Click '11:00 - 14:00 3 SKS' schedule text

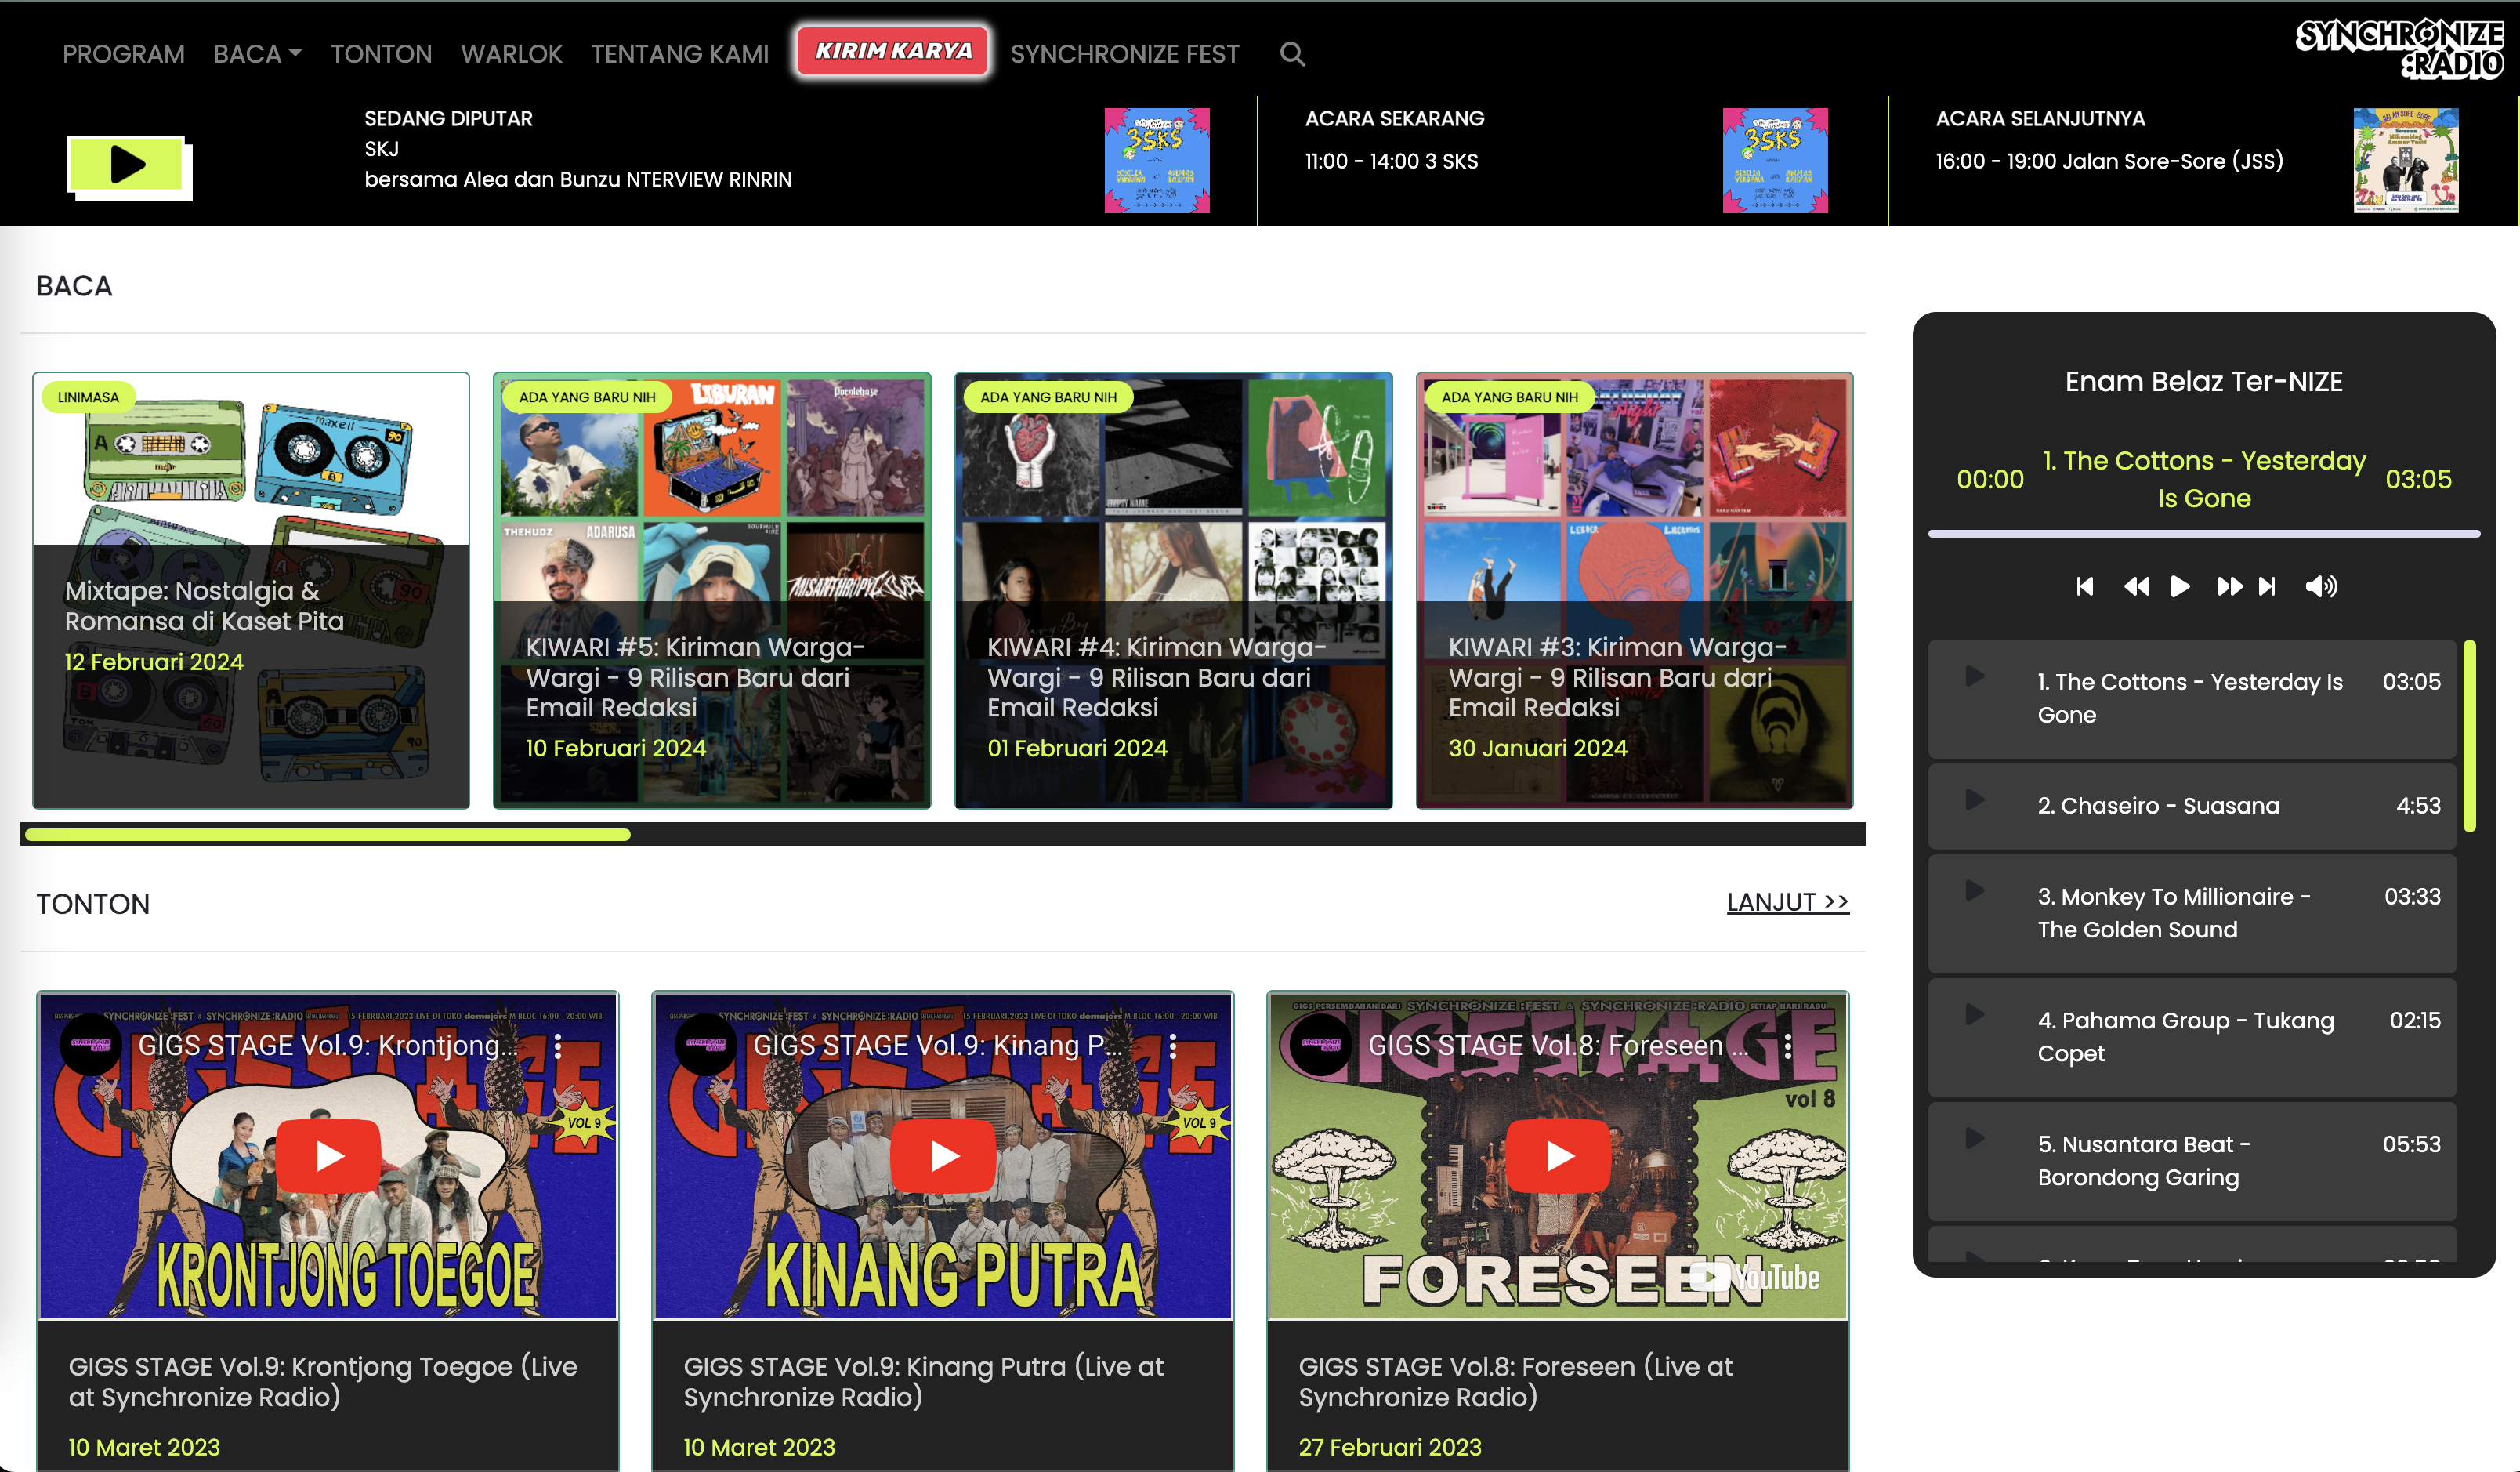click(1391, 161)
